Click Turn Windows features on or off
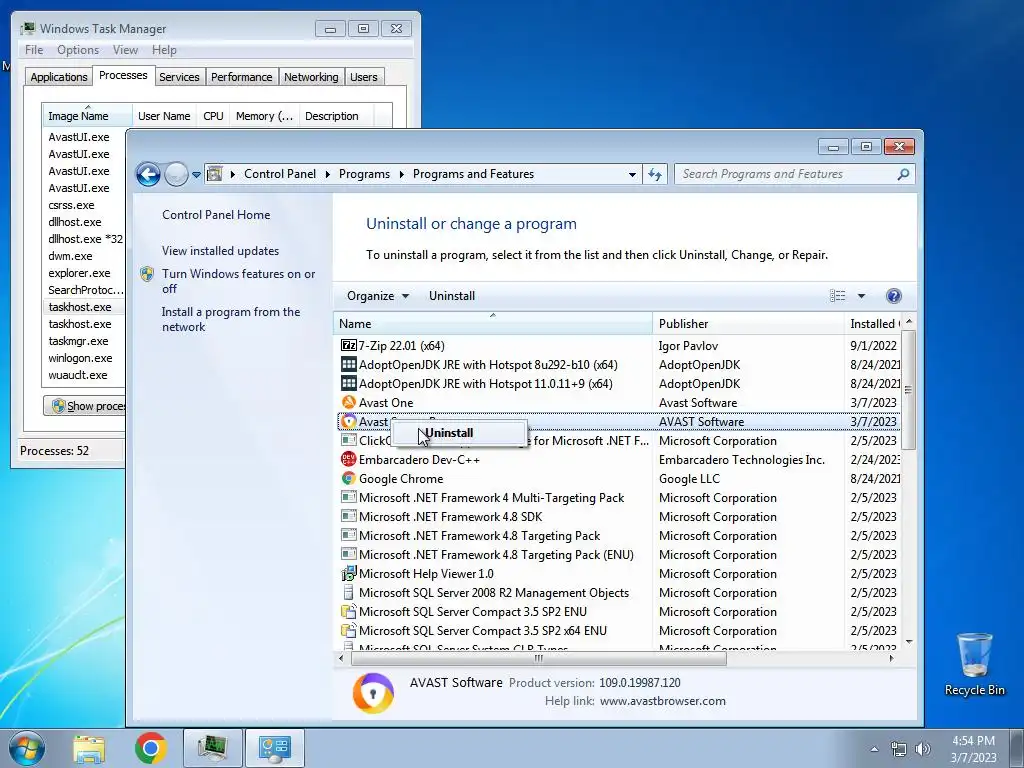Viewport: 1024px width, 768px height. [x=238, y=281]
